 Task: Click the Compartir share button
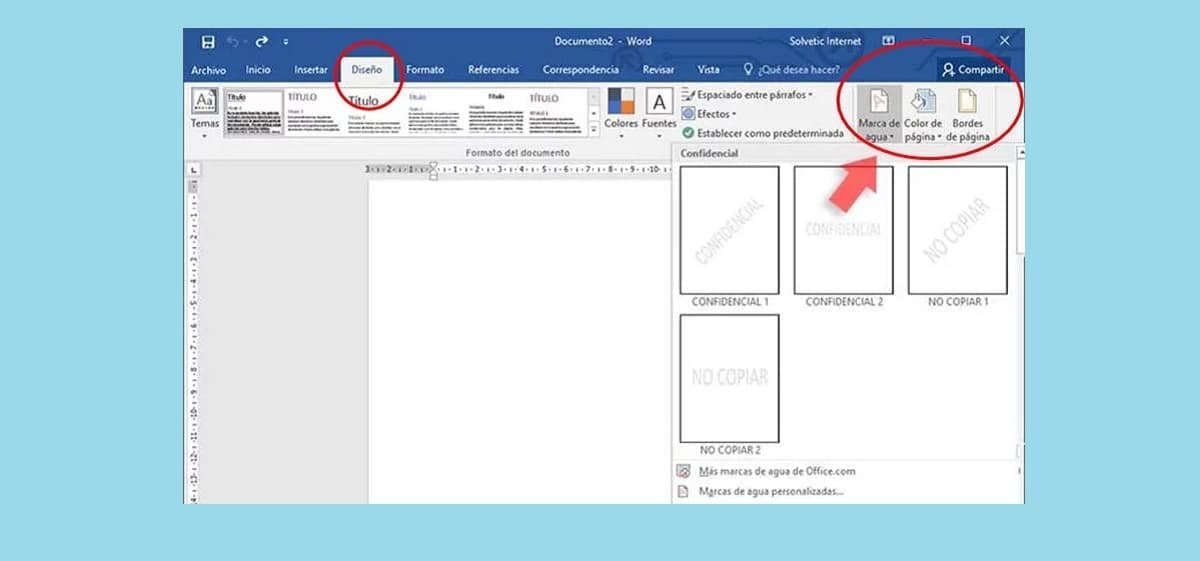(972, 70)
